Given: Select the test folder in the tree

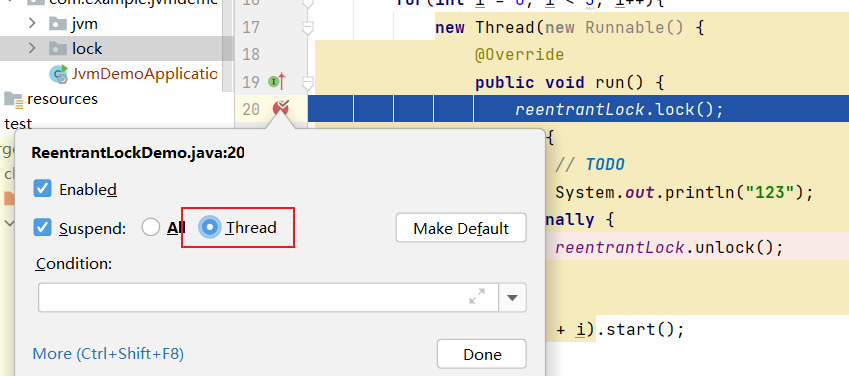Looking at the screenshot, I should [x=18, y=124].
